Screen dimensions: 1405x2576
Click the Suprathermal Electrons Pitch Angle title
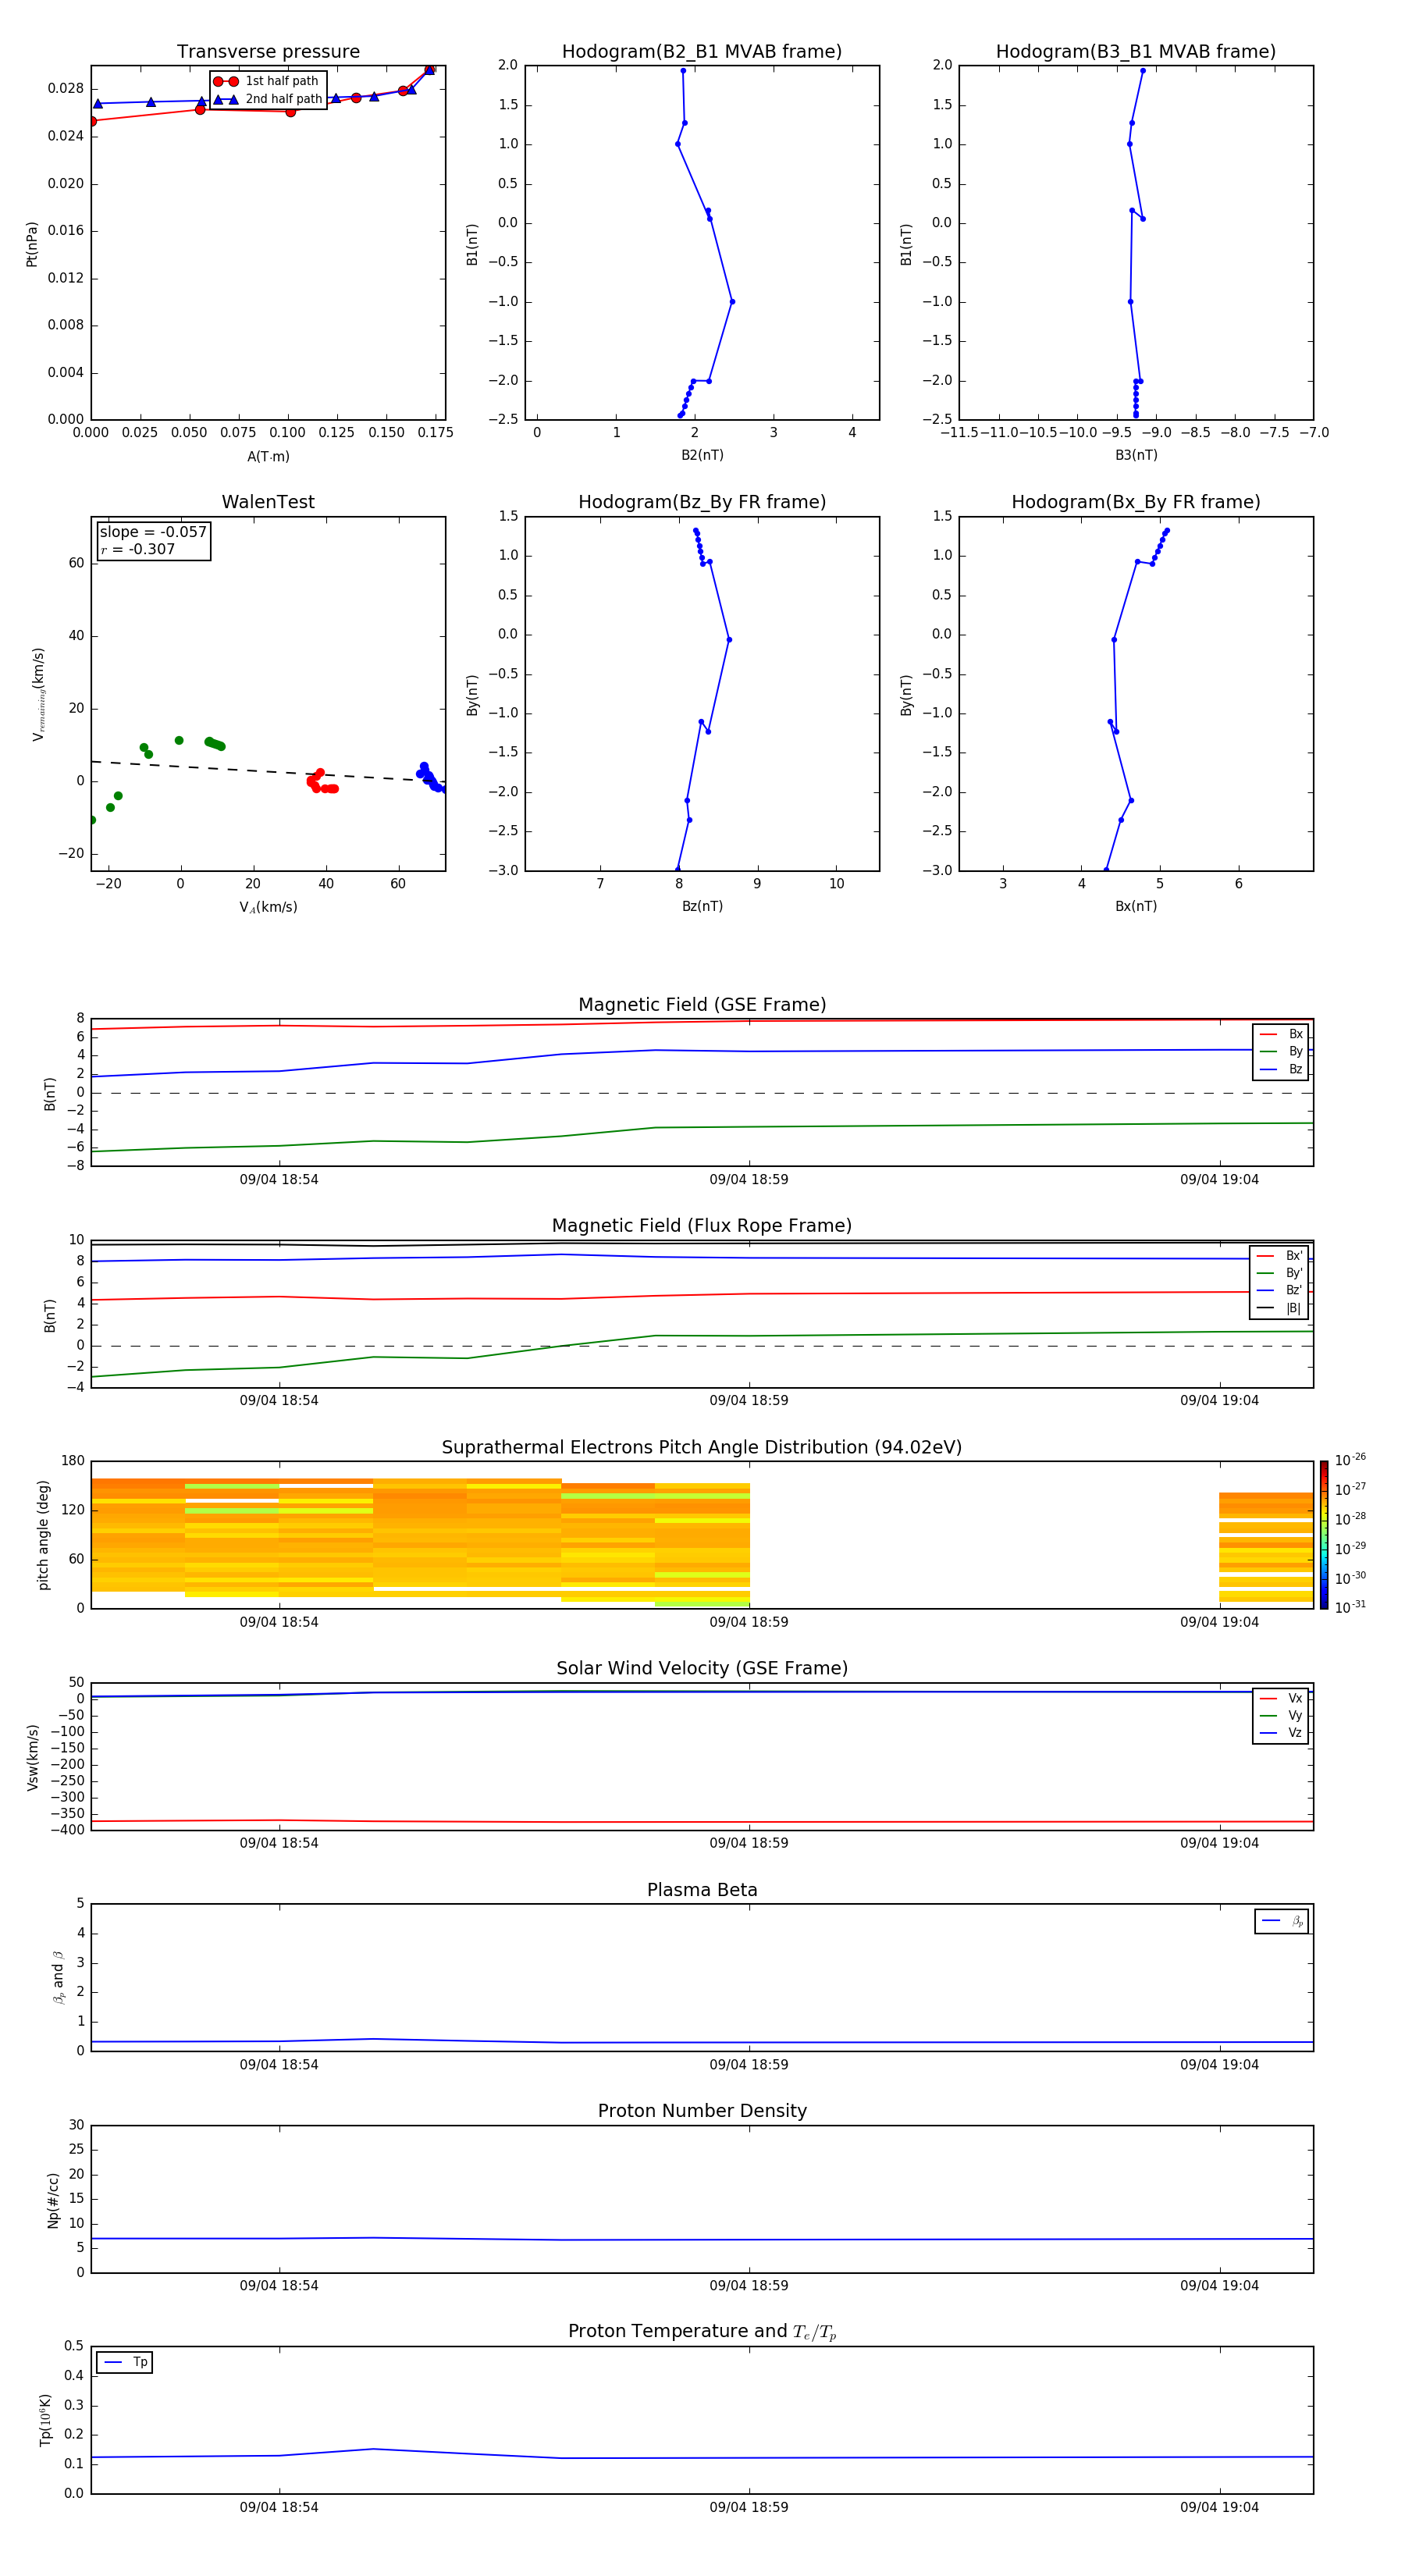(702, 1447)
